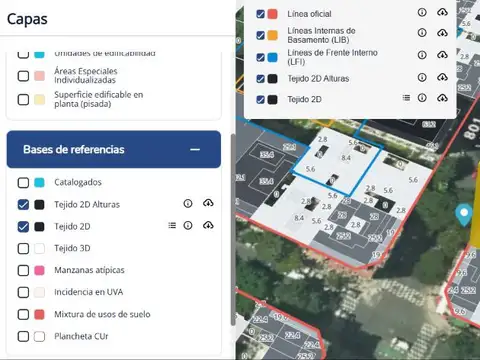
Task: Enable Áreas Especiales Individualizadas layer
Action: click(x=23, y=76)
